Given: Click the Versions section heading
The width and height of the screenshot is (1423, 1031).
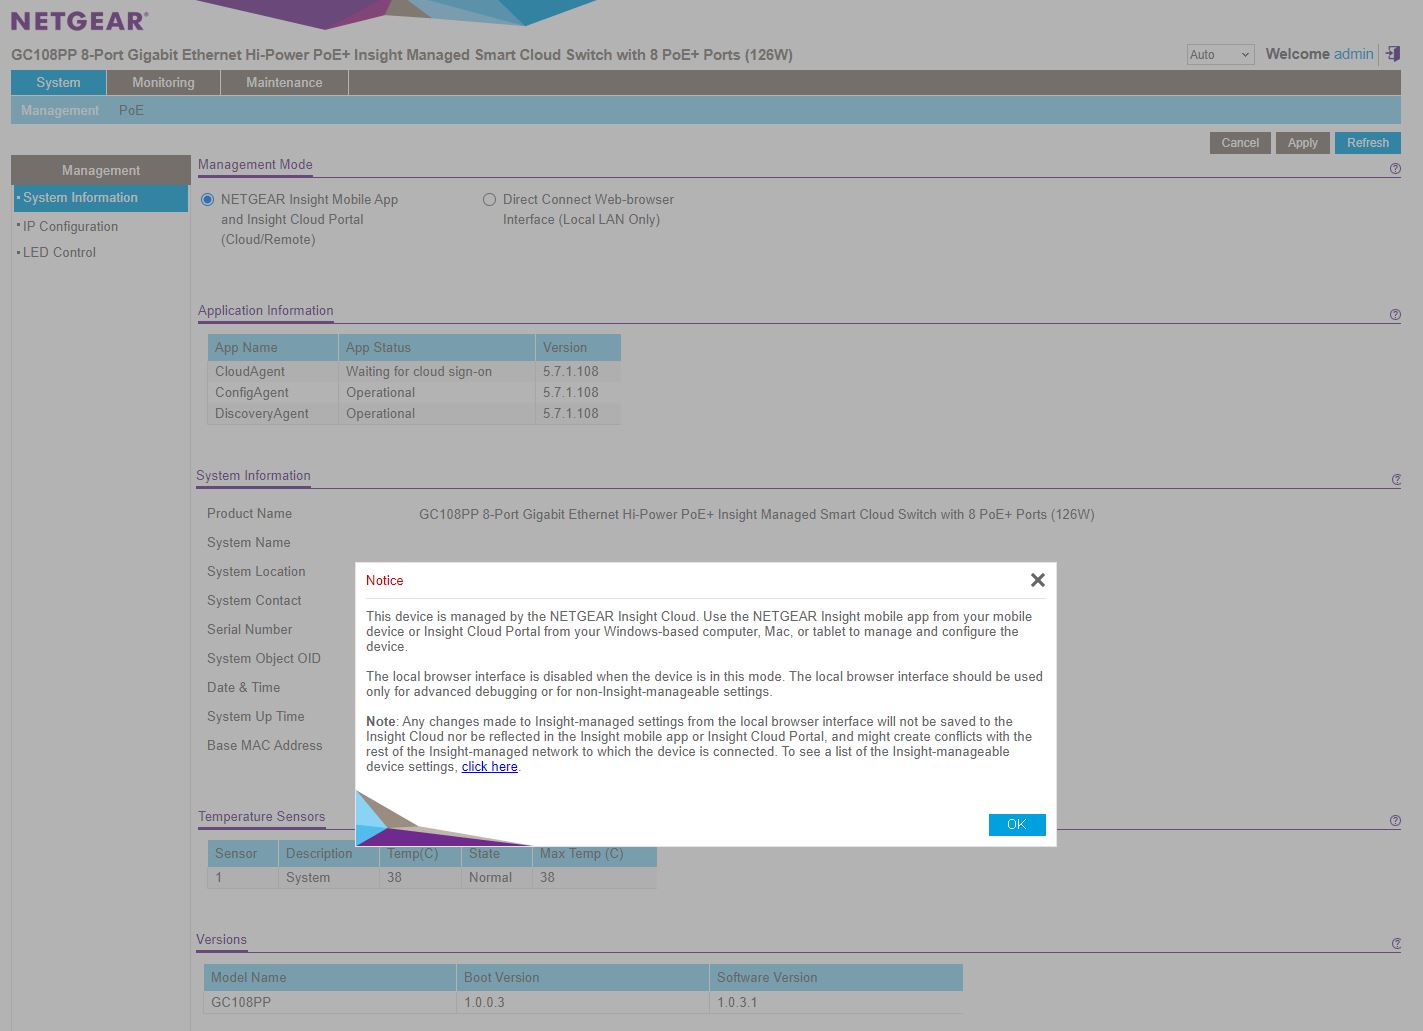Looking at the screenshot, I should 221,940.
